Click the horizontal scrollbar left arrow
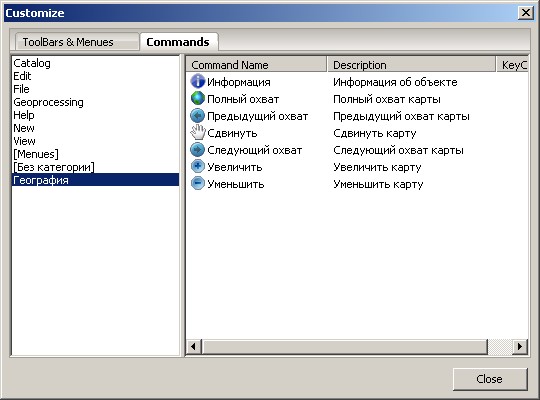 (x=194, y=346)
